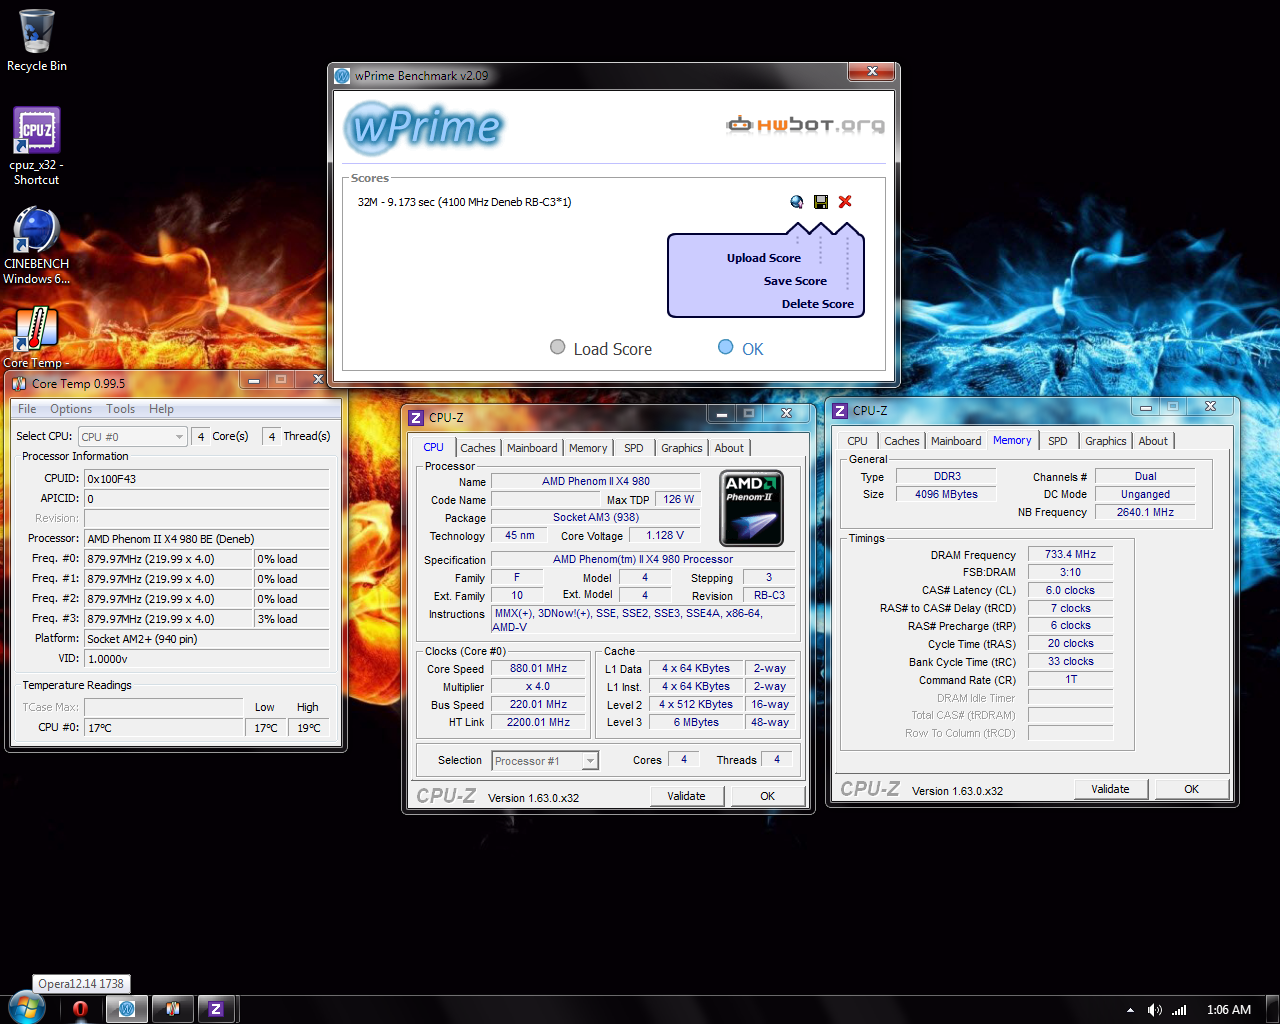Click the HWBOT.org logo
The image size is (1280, 1024).
(805, 125)
